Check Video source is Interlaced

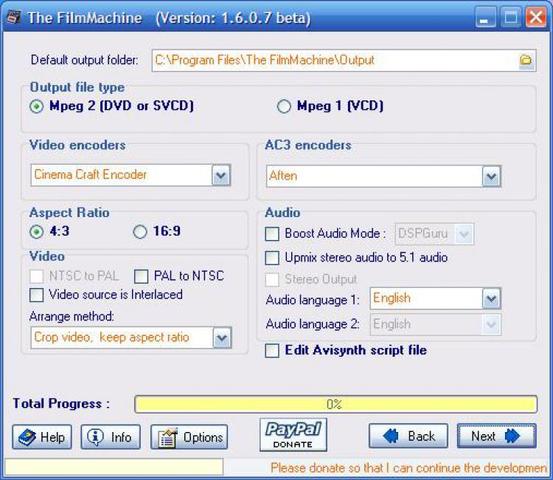(37, 295)
